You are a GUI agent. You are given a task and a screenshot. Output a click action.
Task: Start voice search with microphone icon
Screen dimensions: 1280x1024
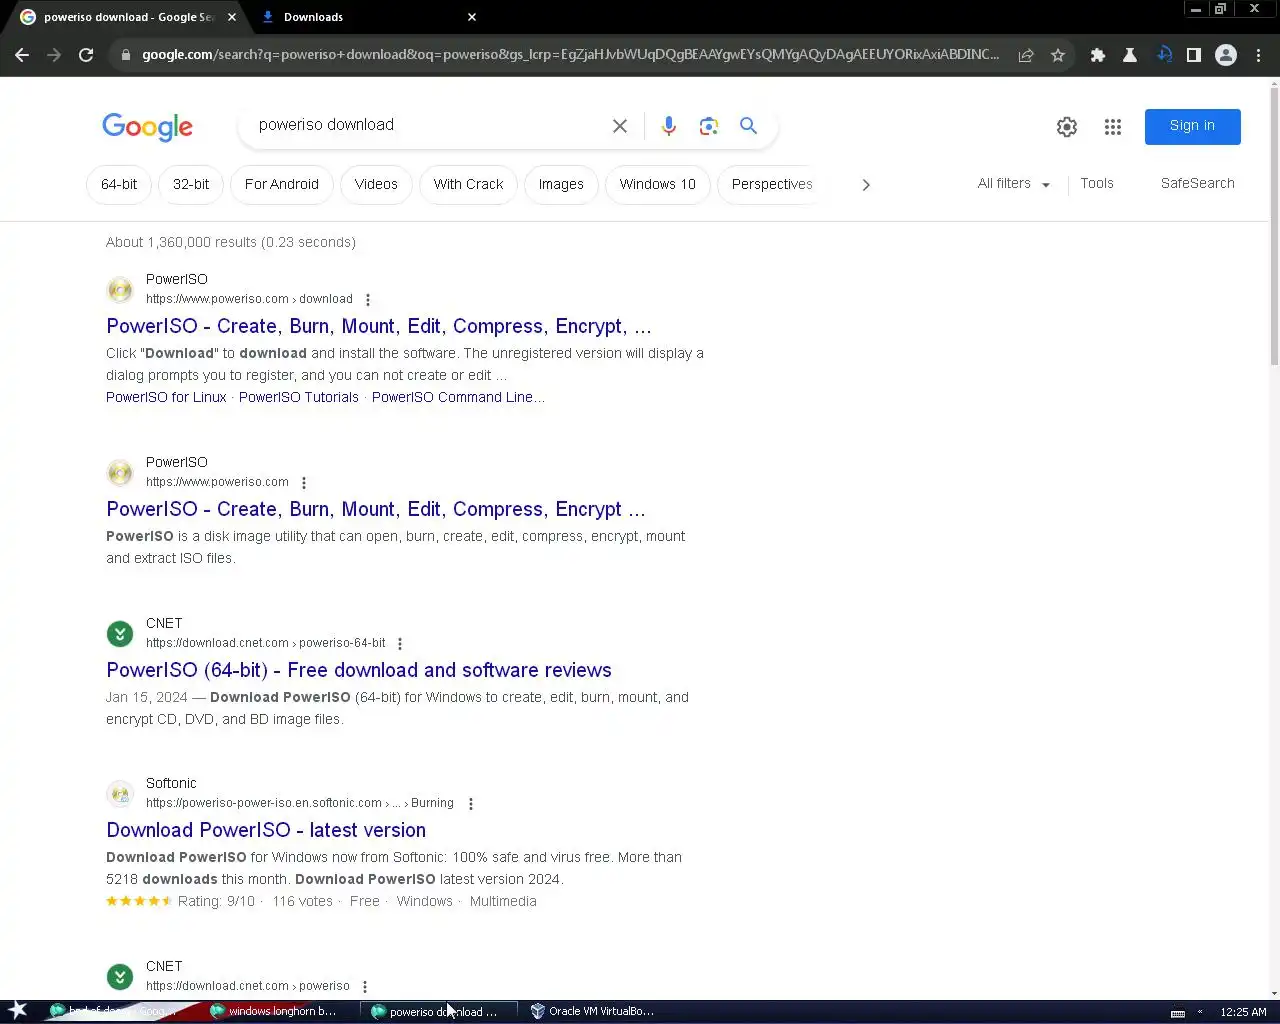tap(669, 126)
